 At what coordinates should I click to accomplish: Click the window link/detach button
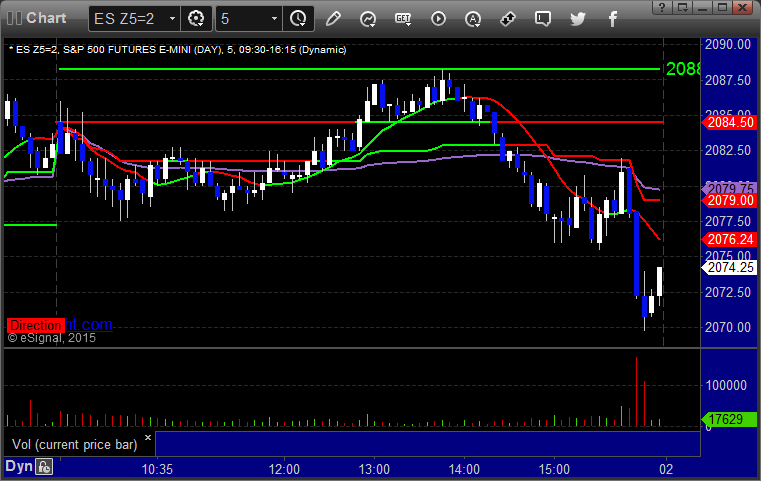[x=682, y=7]
